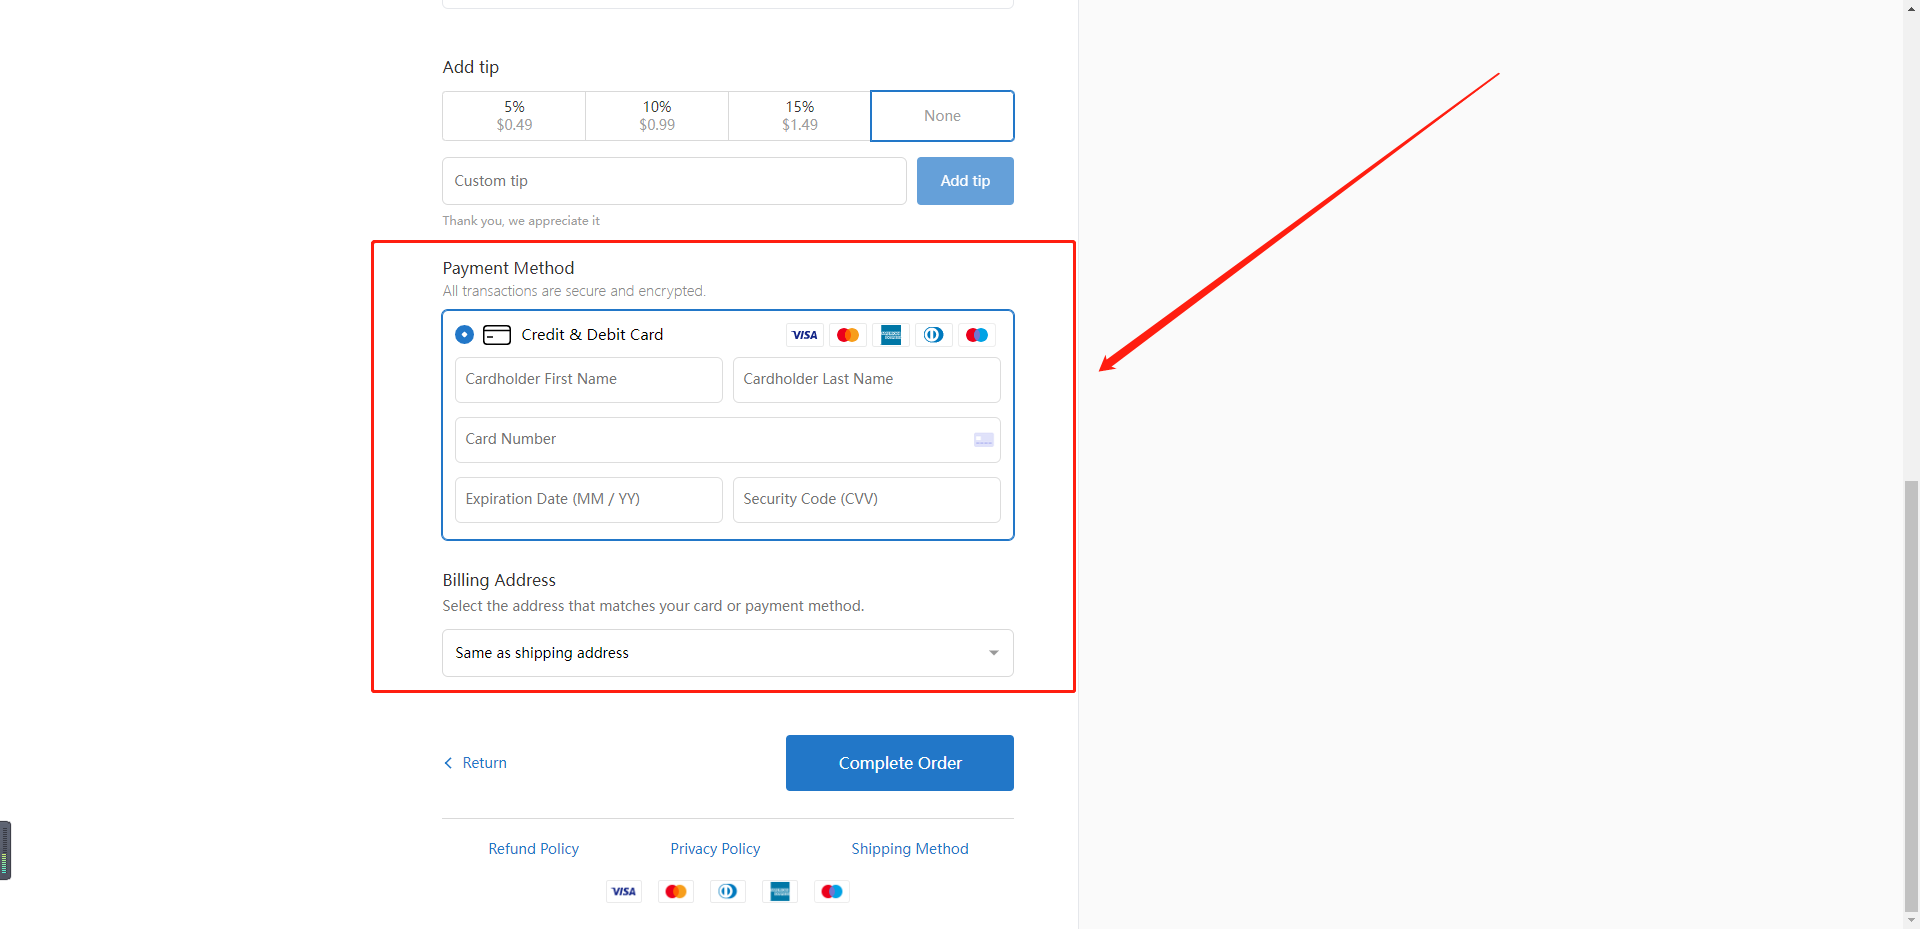Select the 5% tip option
Viewport: 1920px width, 929px height.
[x=514, y=116]
